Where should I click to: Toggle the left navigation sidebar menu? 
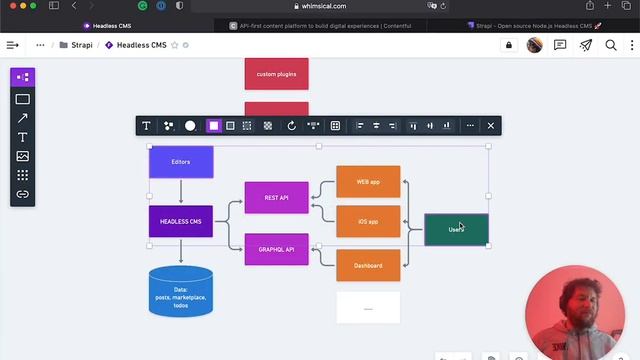pos(12,45)
